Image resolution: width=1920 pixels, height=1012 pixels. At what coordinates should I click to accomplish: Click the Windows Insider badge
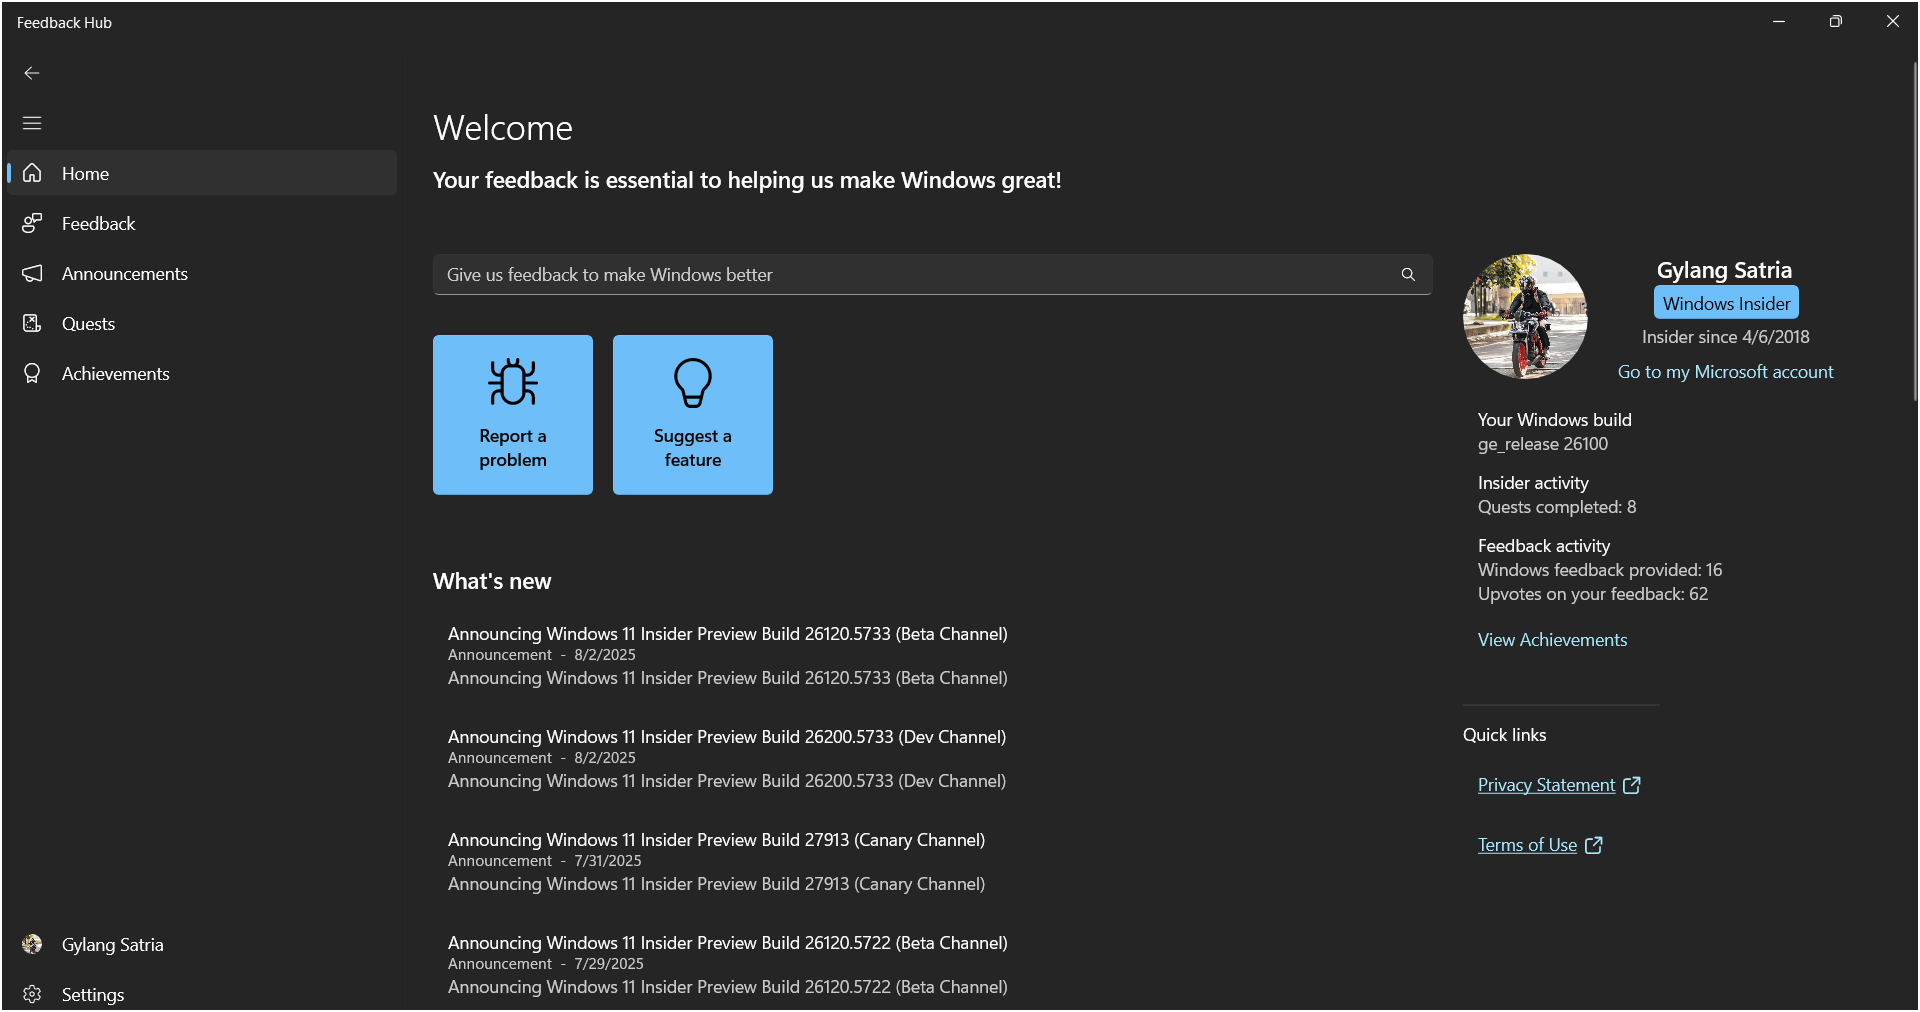pos(1726,303)
